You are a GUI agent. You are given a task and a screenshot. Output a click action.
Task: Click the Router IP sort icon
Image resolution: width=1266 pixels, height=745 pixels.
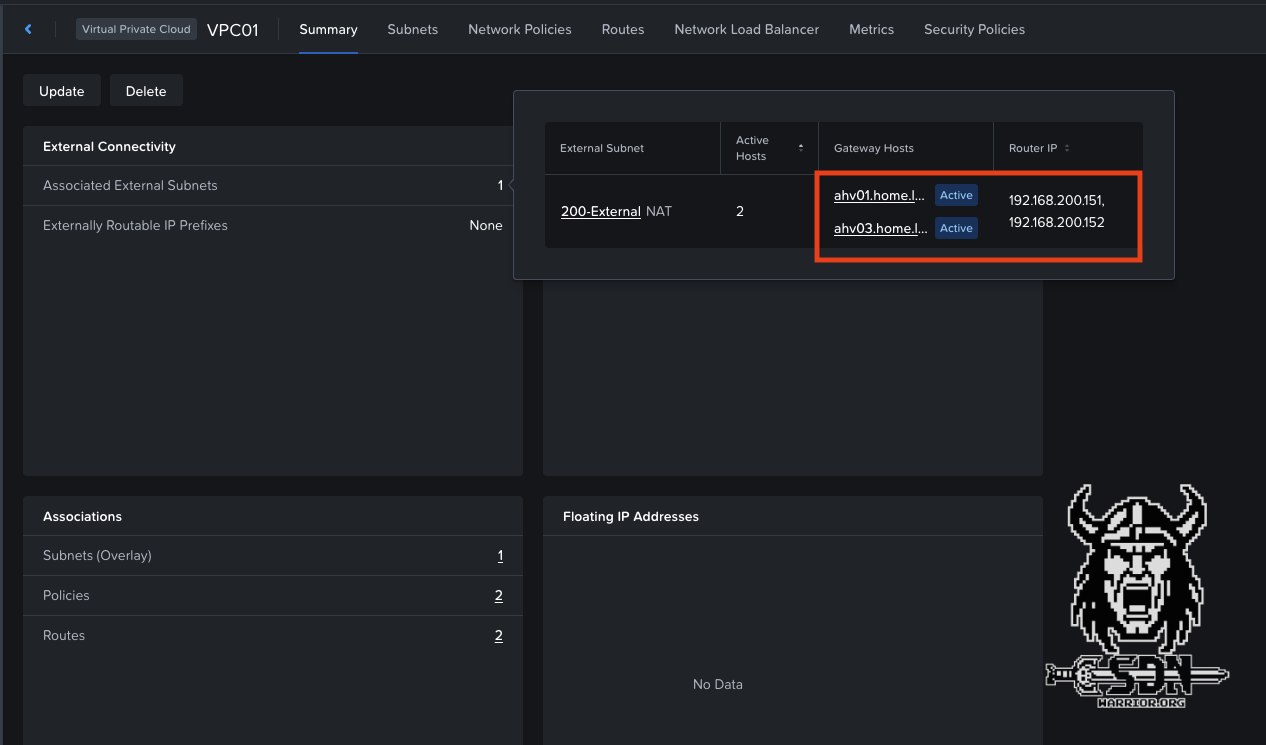(x=1067, y=148)
